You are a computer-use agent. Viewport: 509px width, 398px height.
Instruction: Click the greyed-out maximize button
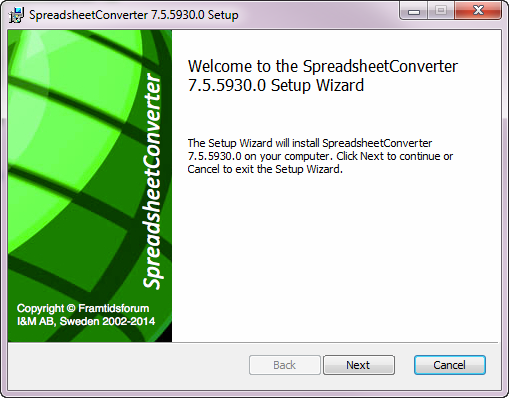click(x=441, y=11)
